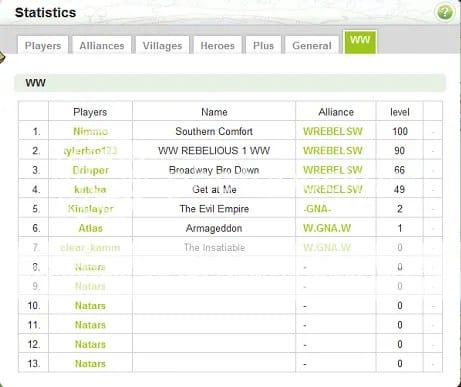Go to the Heroes tab
The width and height of the screenshot is (461, 387).
pyautogui.click(x=217, y=45)
